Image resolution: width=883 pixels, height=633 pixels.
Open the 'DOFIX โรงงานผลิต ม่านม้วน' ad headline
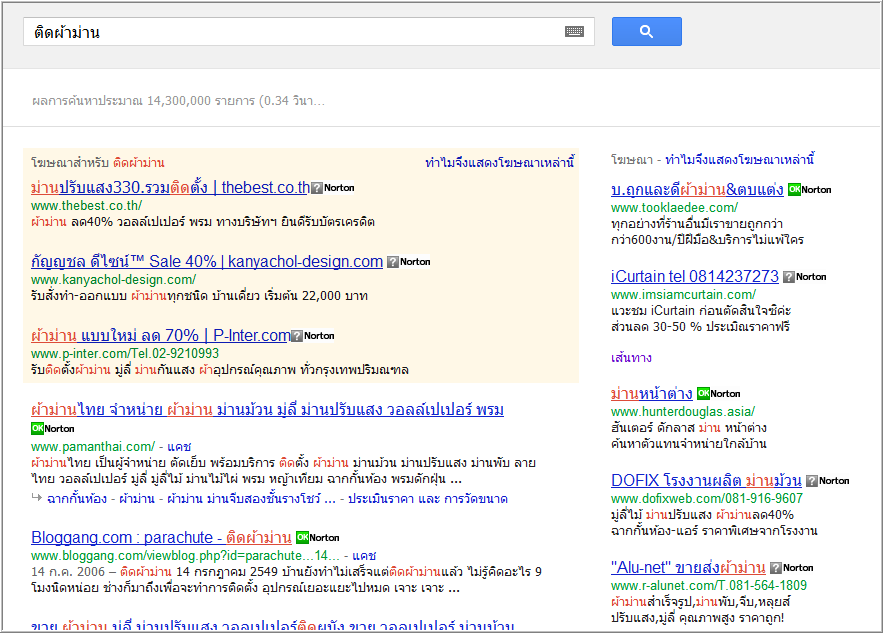[x=706, y=480]
